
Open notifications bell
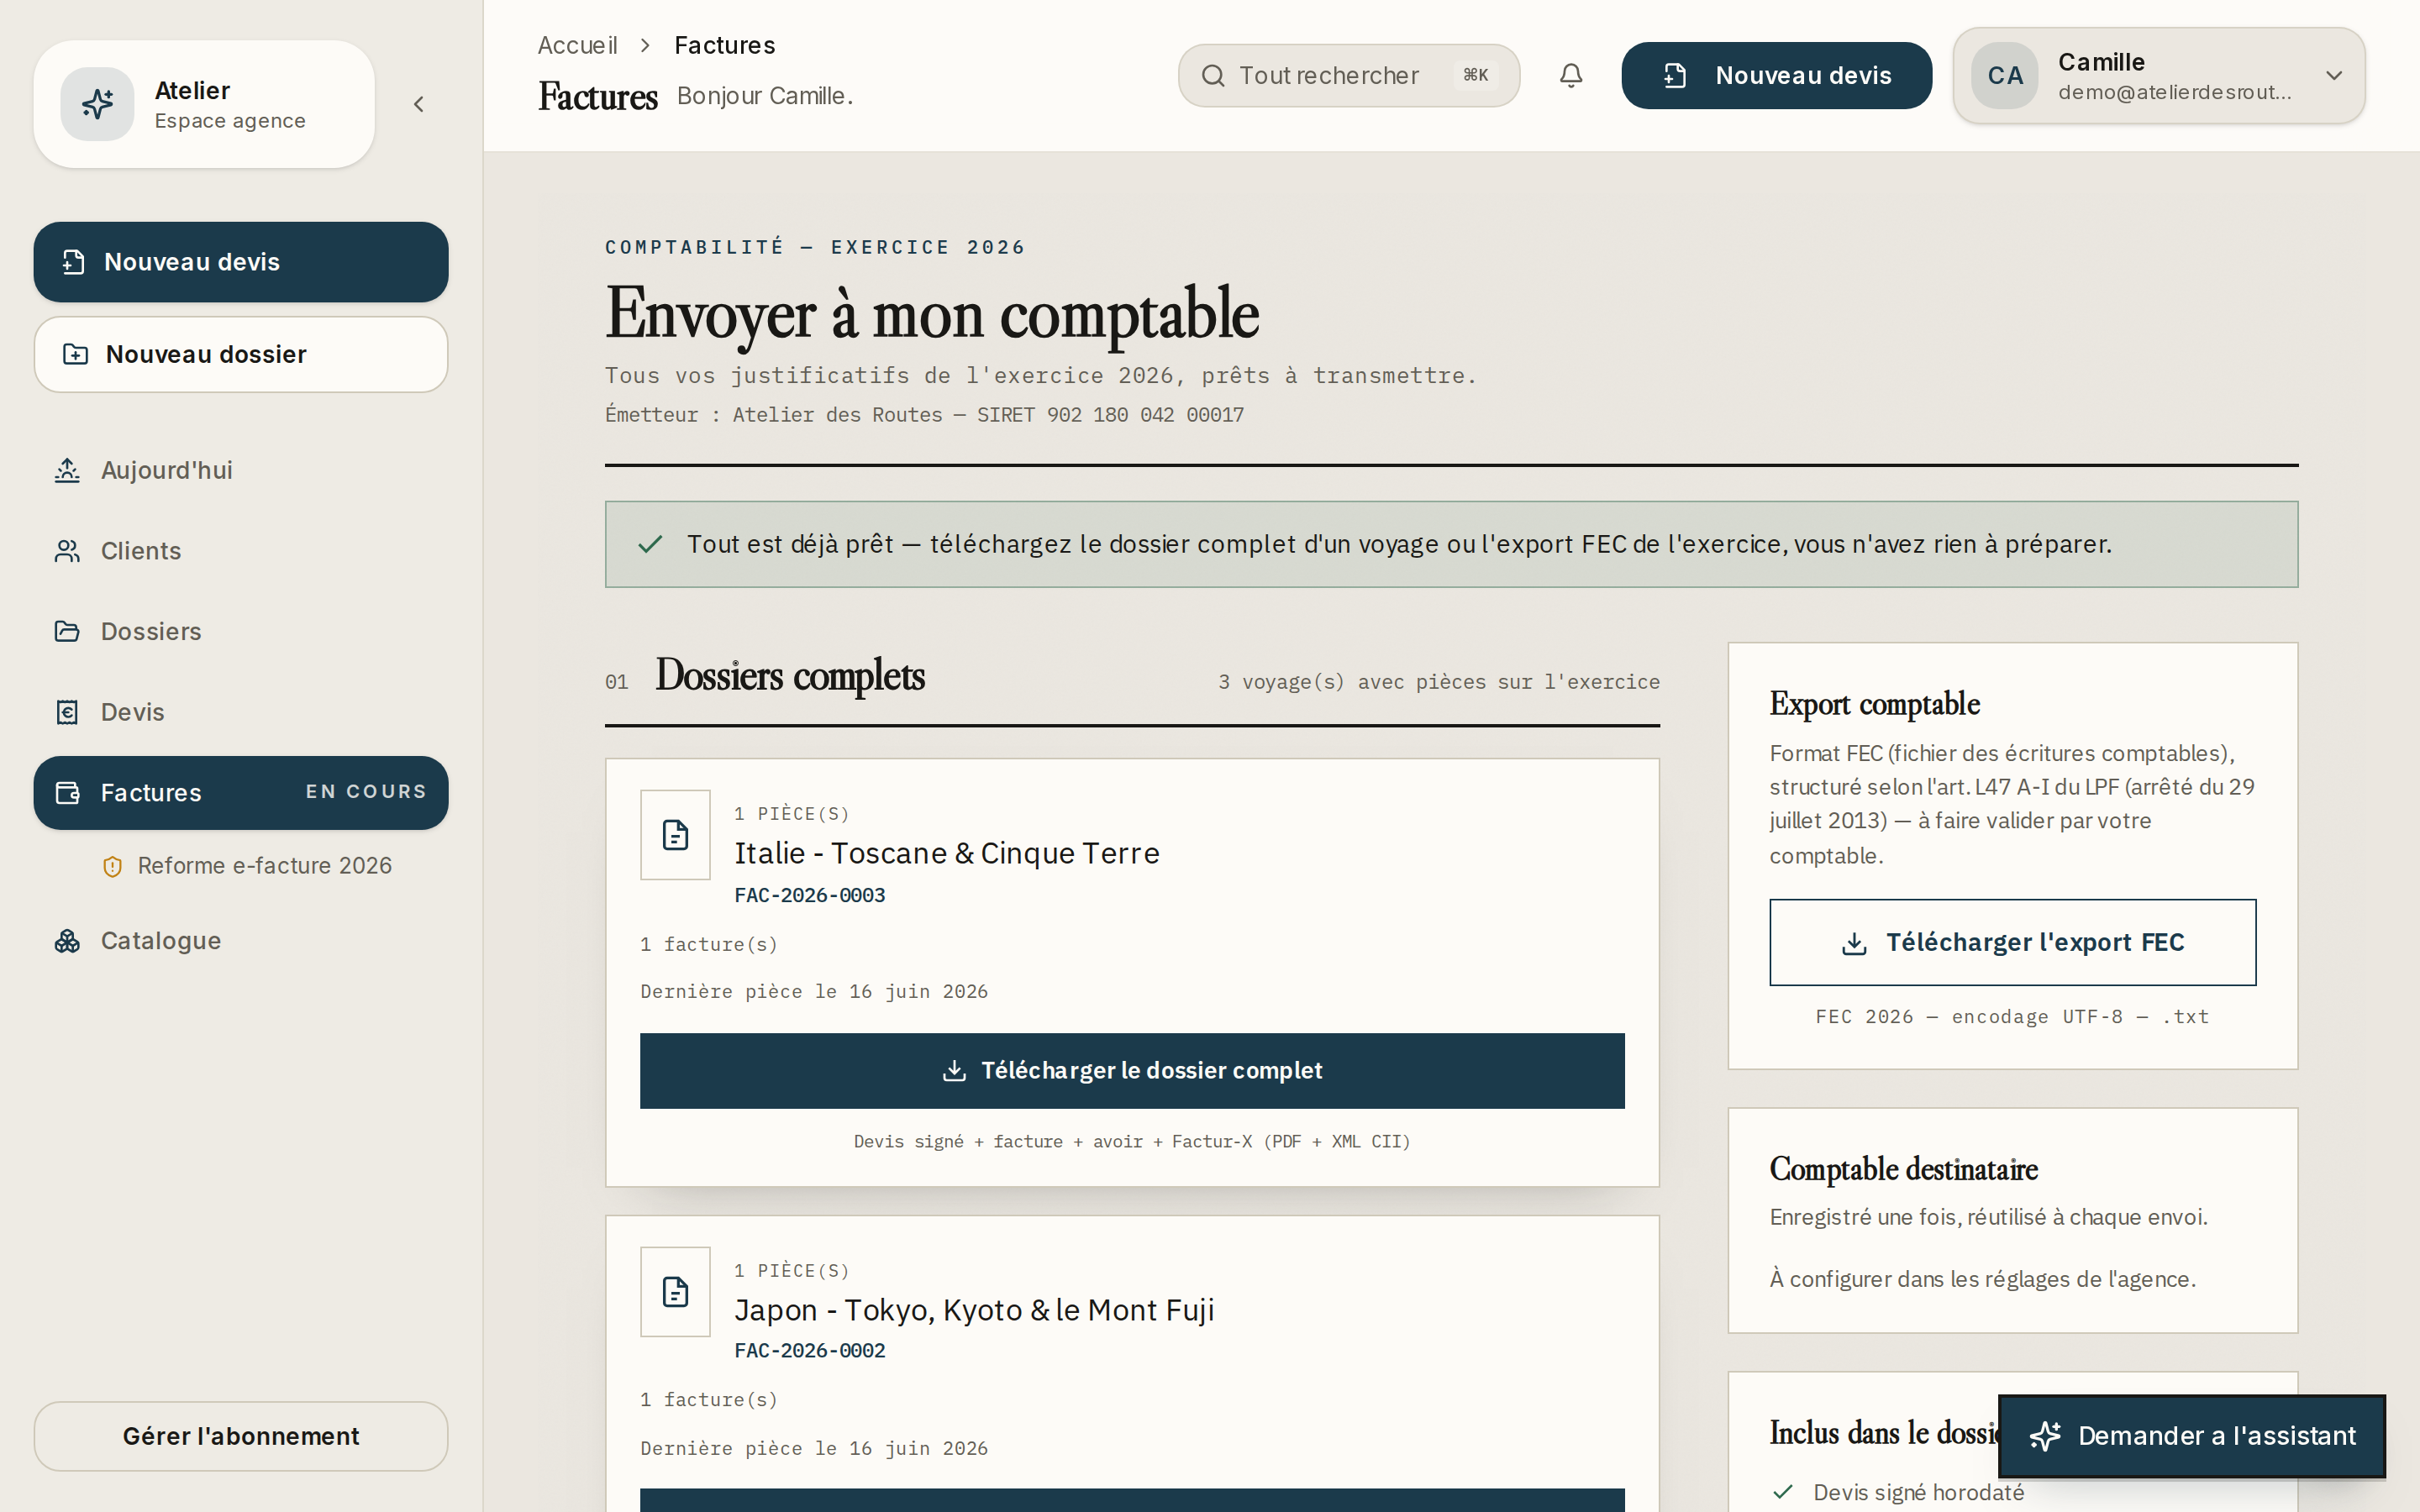tap(1571, 75)
